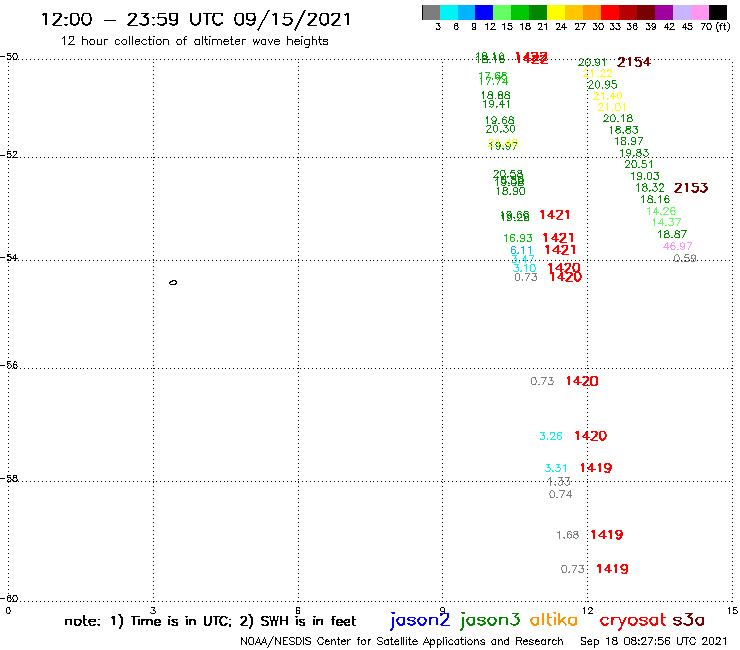Screen dimensions: 740x650
Task: Click the cyan value 3.26
Action: coord(551,436)
